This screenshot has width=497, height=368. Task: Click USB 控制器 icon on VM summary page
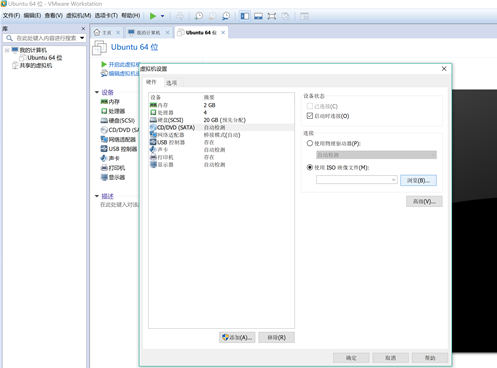[x=104, y=149]
